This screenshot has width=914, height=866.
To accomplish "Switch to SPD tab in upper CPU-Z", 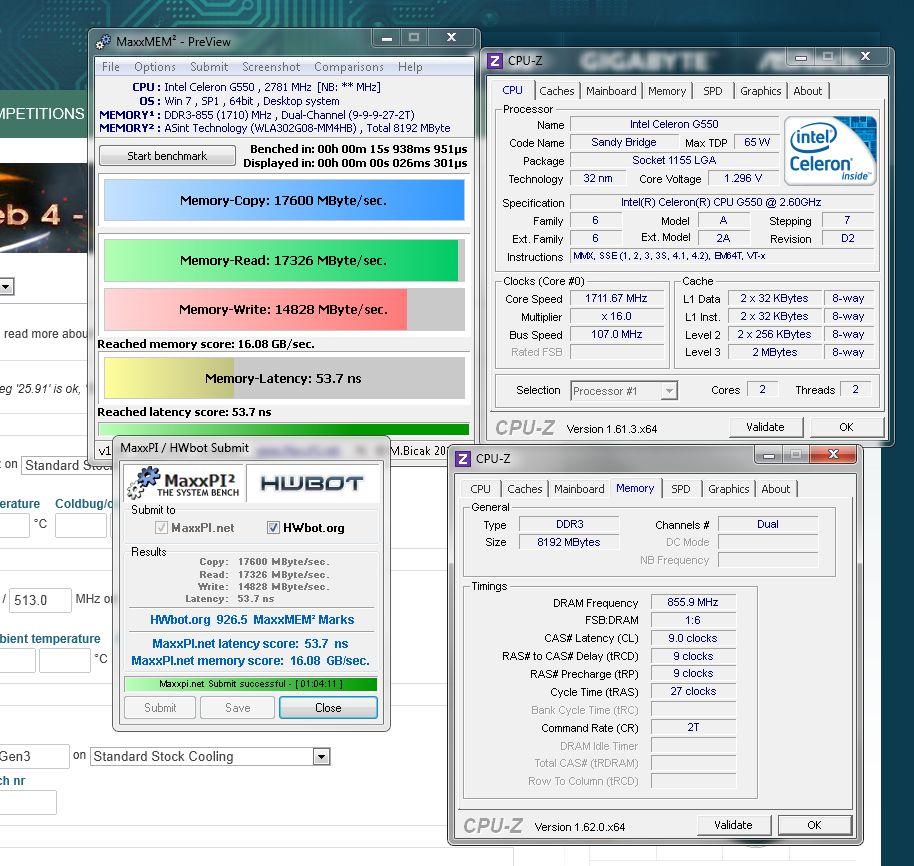I will [712, 91].
